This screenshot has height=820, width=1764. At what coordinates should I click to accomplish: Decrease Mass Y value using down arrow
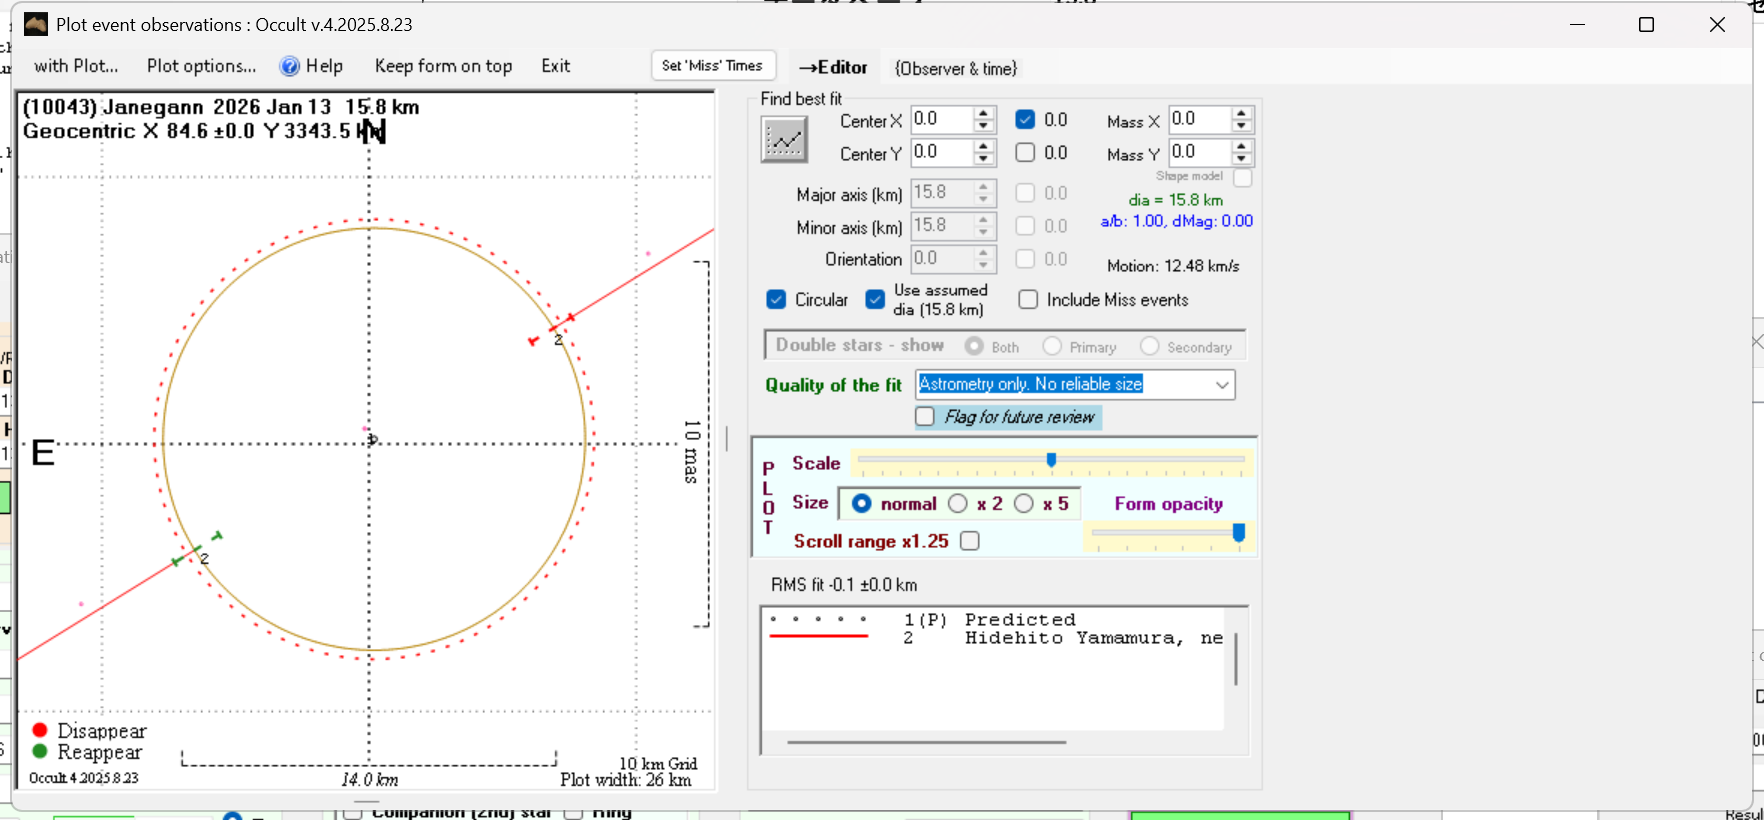pyautogui.click(x=1241, y=160)
